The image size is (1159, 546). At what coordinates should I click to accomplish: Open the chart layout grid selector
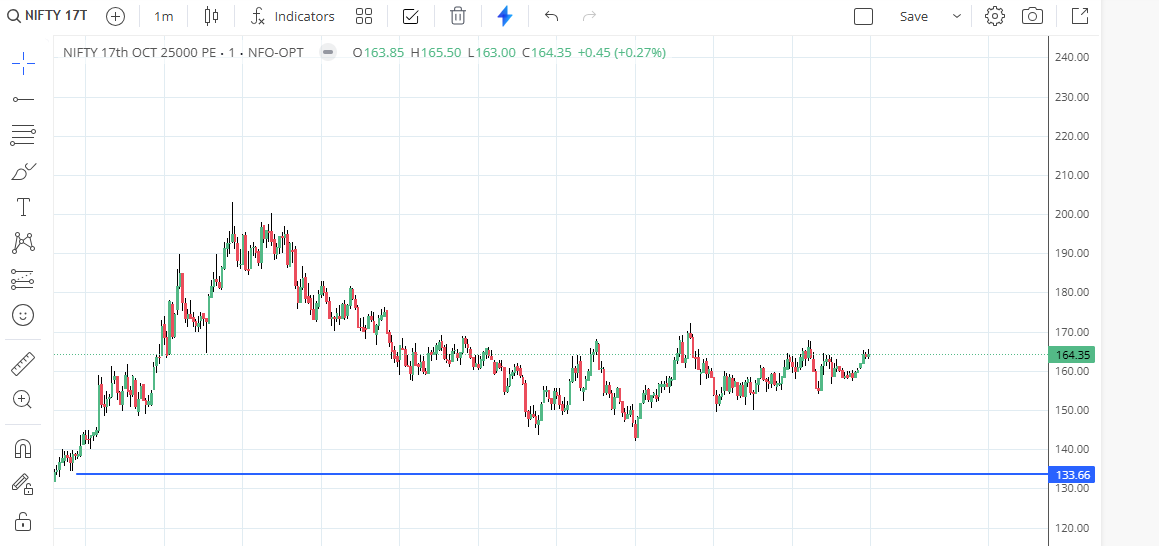pyautogui.click(x=364, y=16)
